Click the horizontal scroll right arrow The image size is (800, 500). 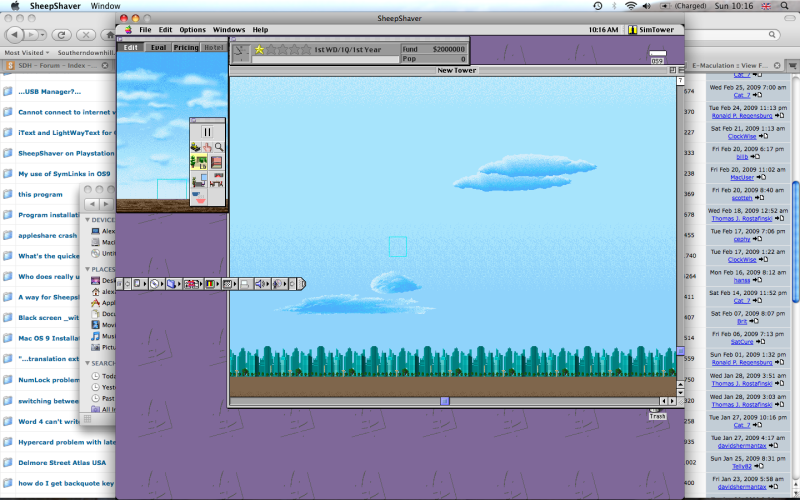(672, 401)
